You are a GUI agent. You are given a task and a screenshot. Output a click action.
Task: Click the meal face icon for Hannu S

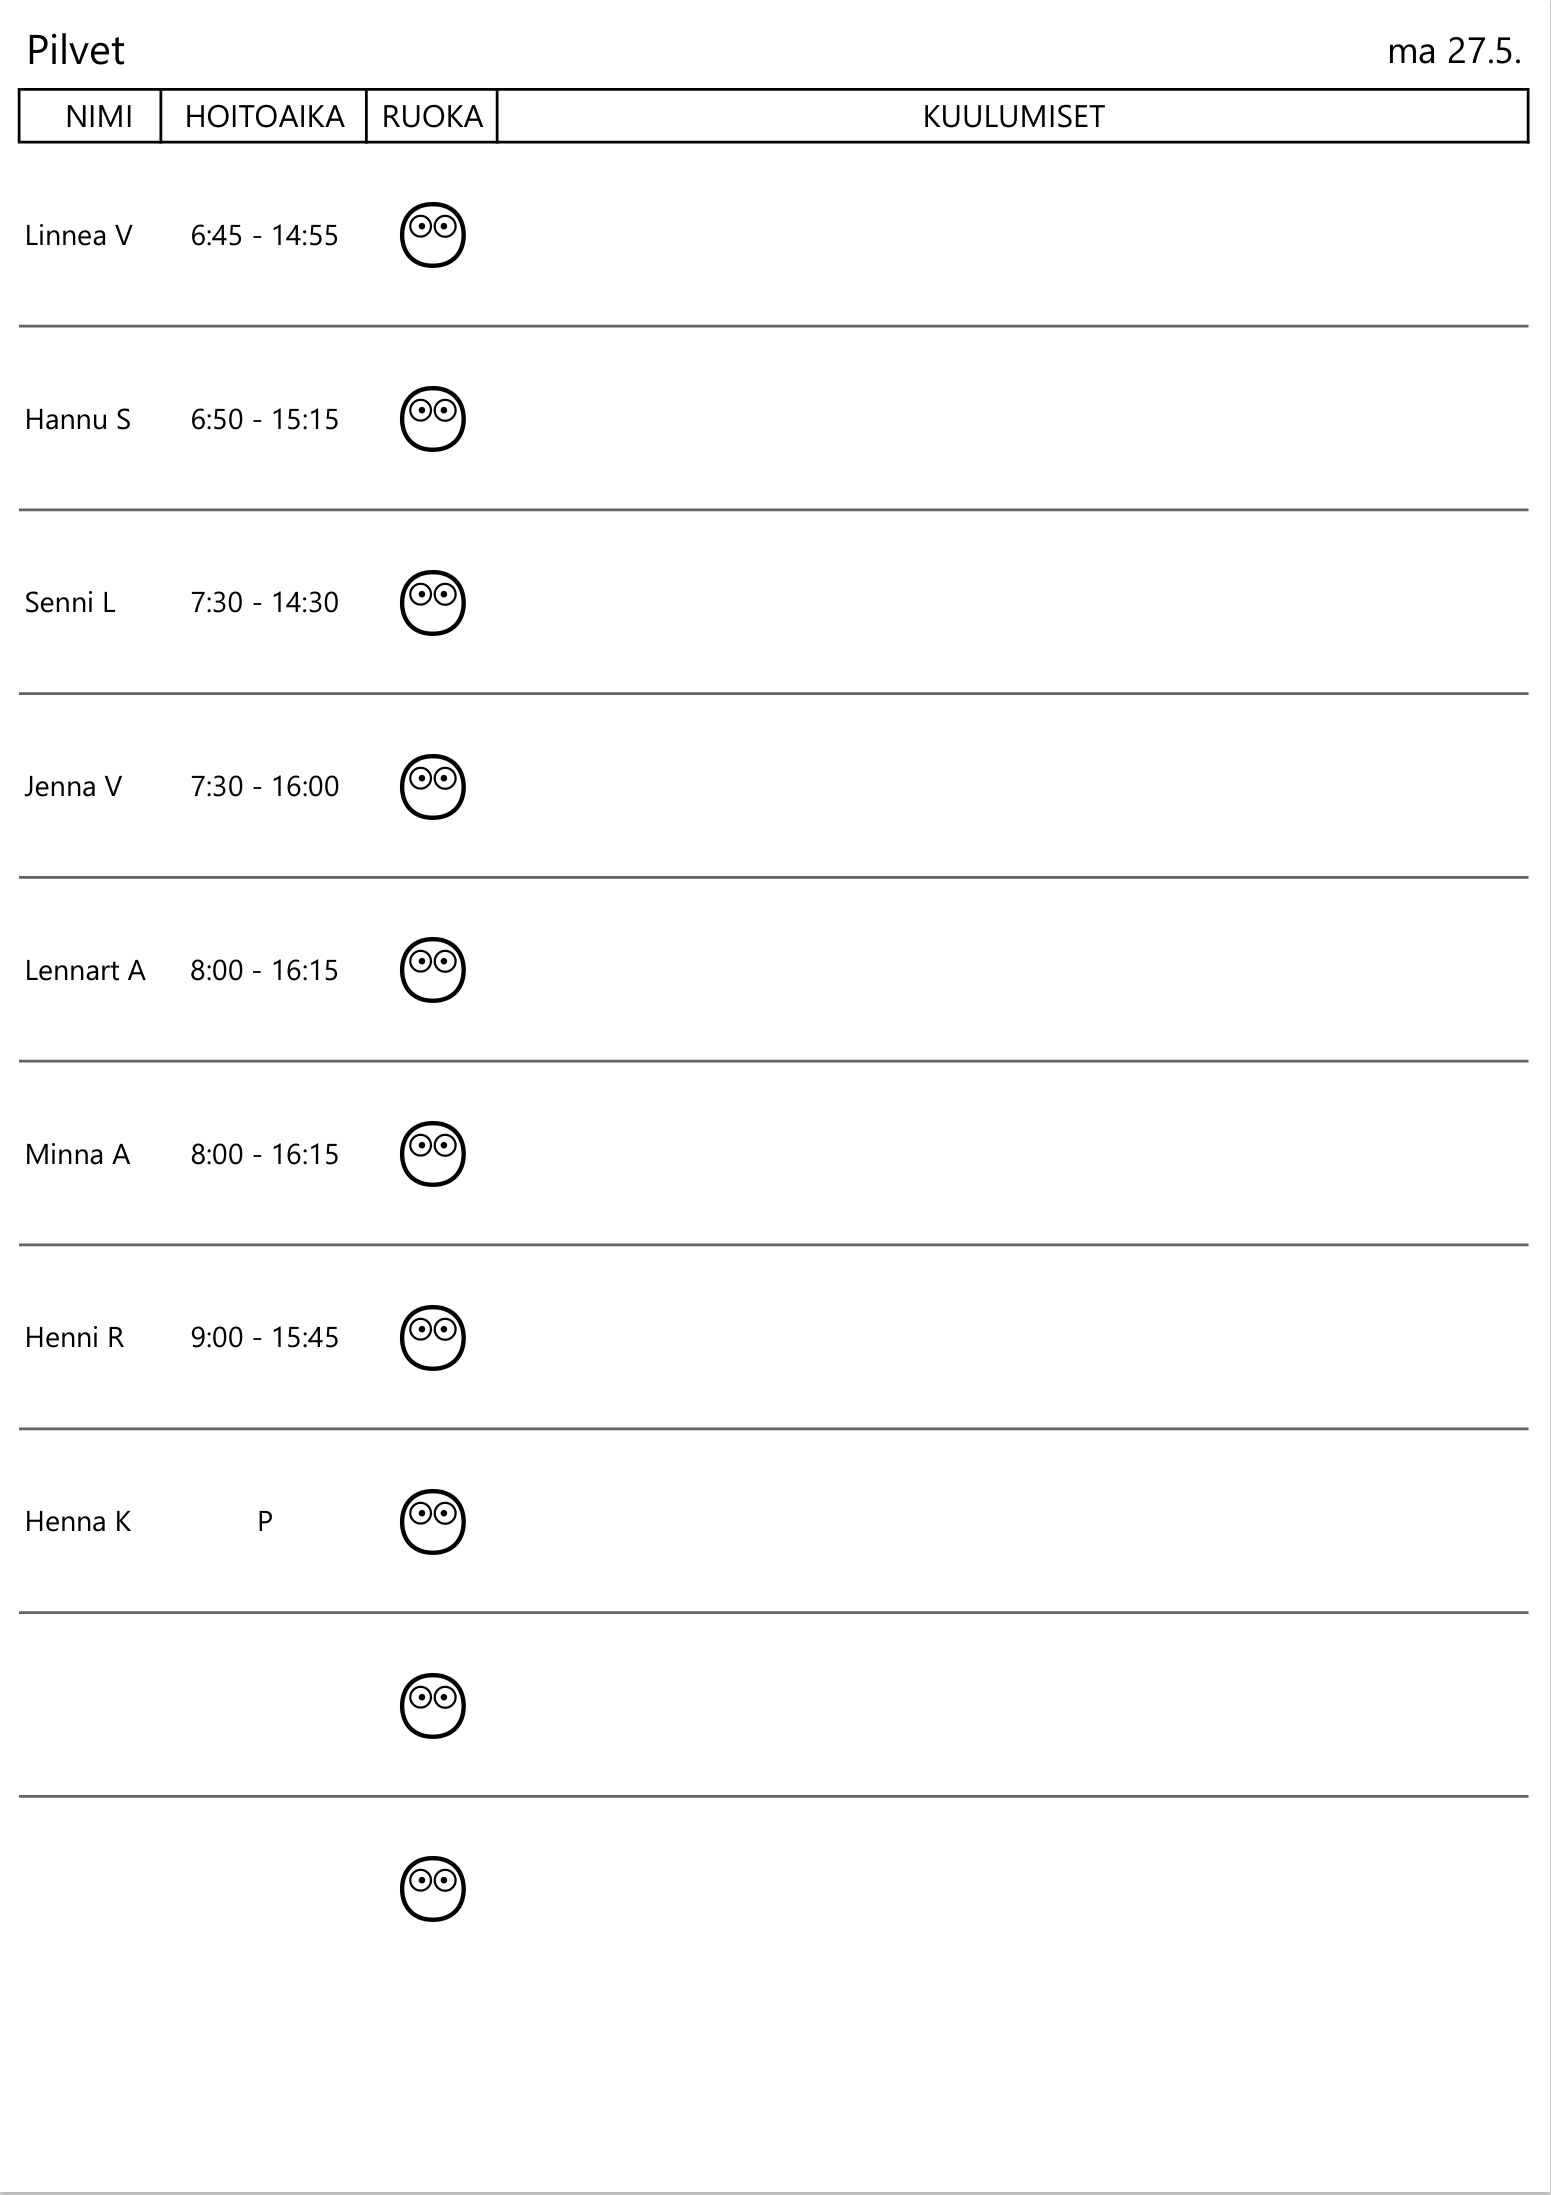pyautogui.click(x=433, y=419)
